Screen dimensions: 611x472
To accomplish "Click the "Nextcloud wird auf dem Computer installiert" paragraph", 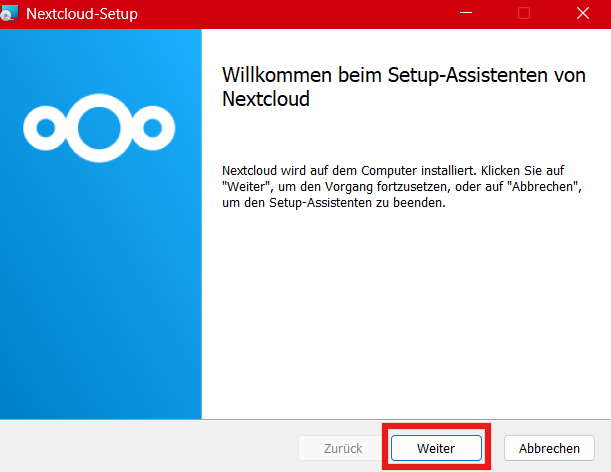I will coord(402,187).
